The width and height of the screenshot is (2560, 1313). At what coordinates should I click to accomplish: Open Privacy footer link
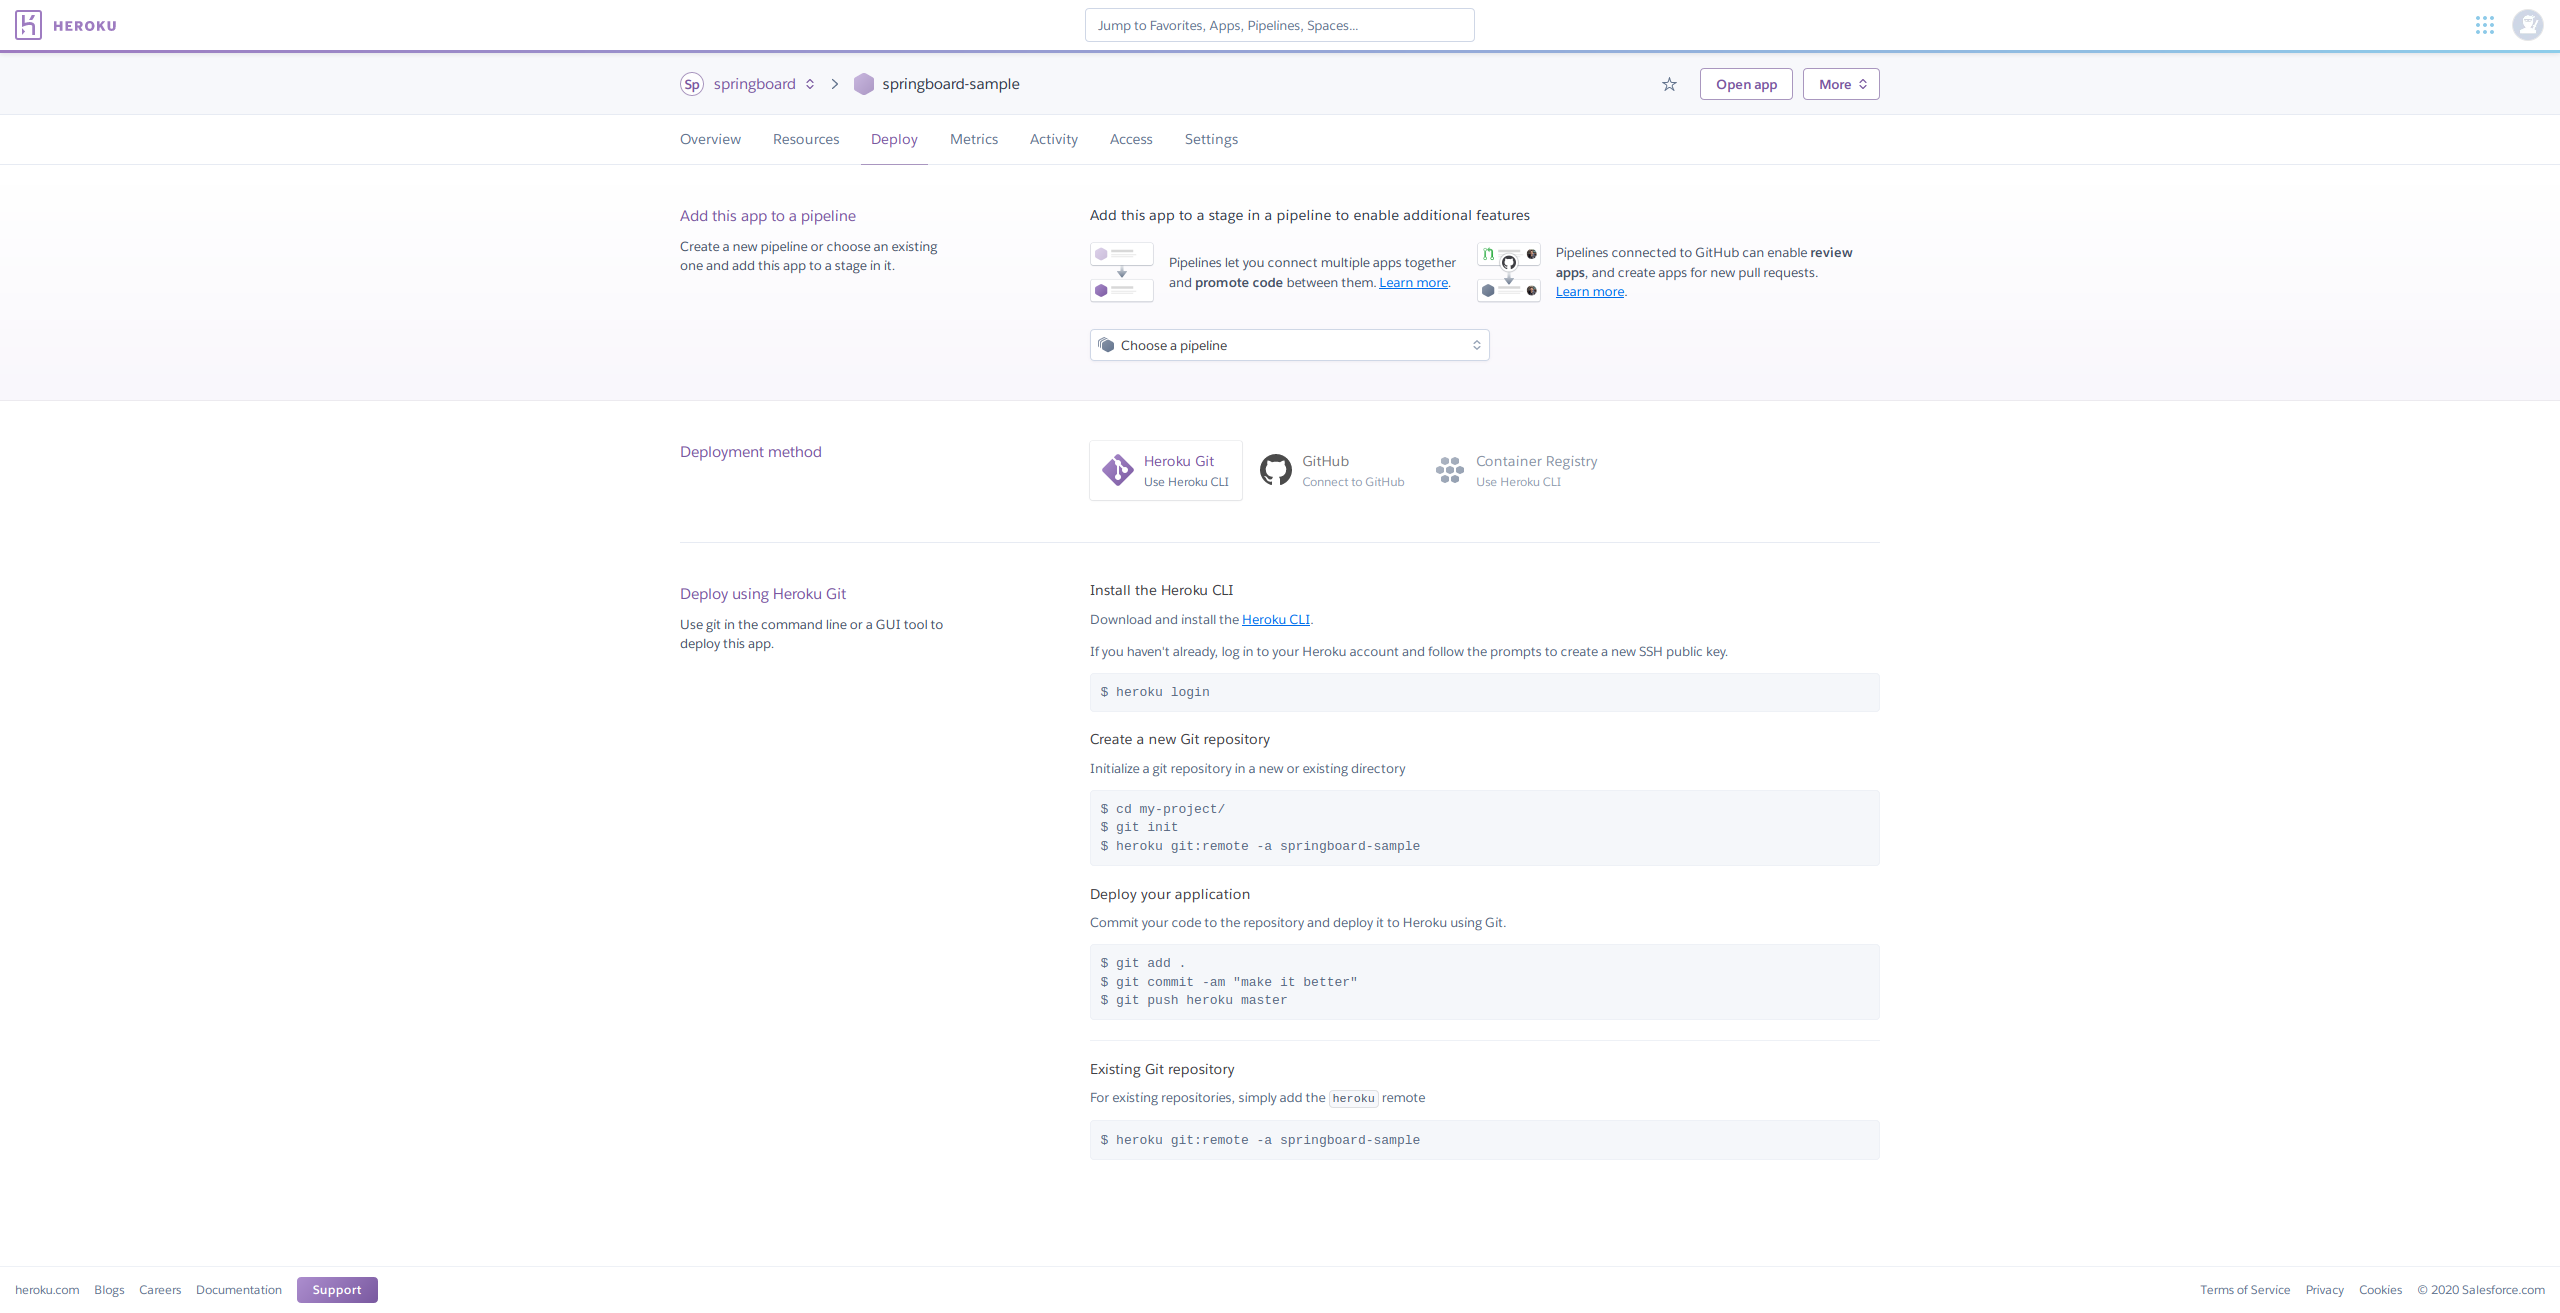2324,1290
